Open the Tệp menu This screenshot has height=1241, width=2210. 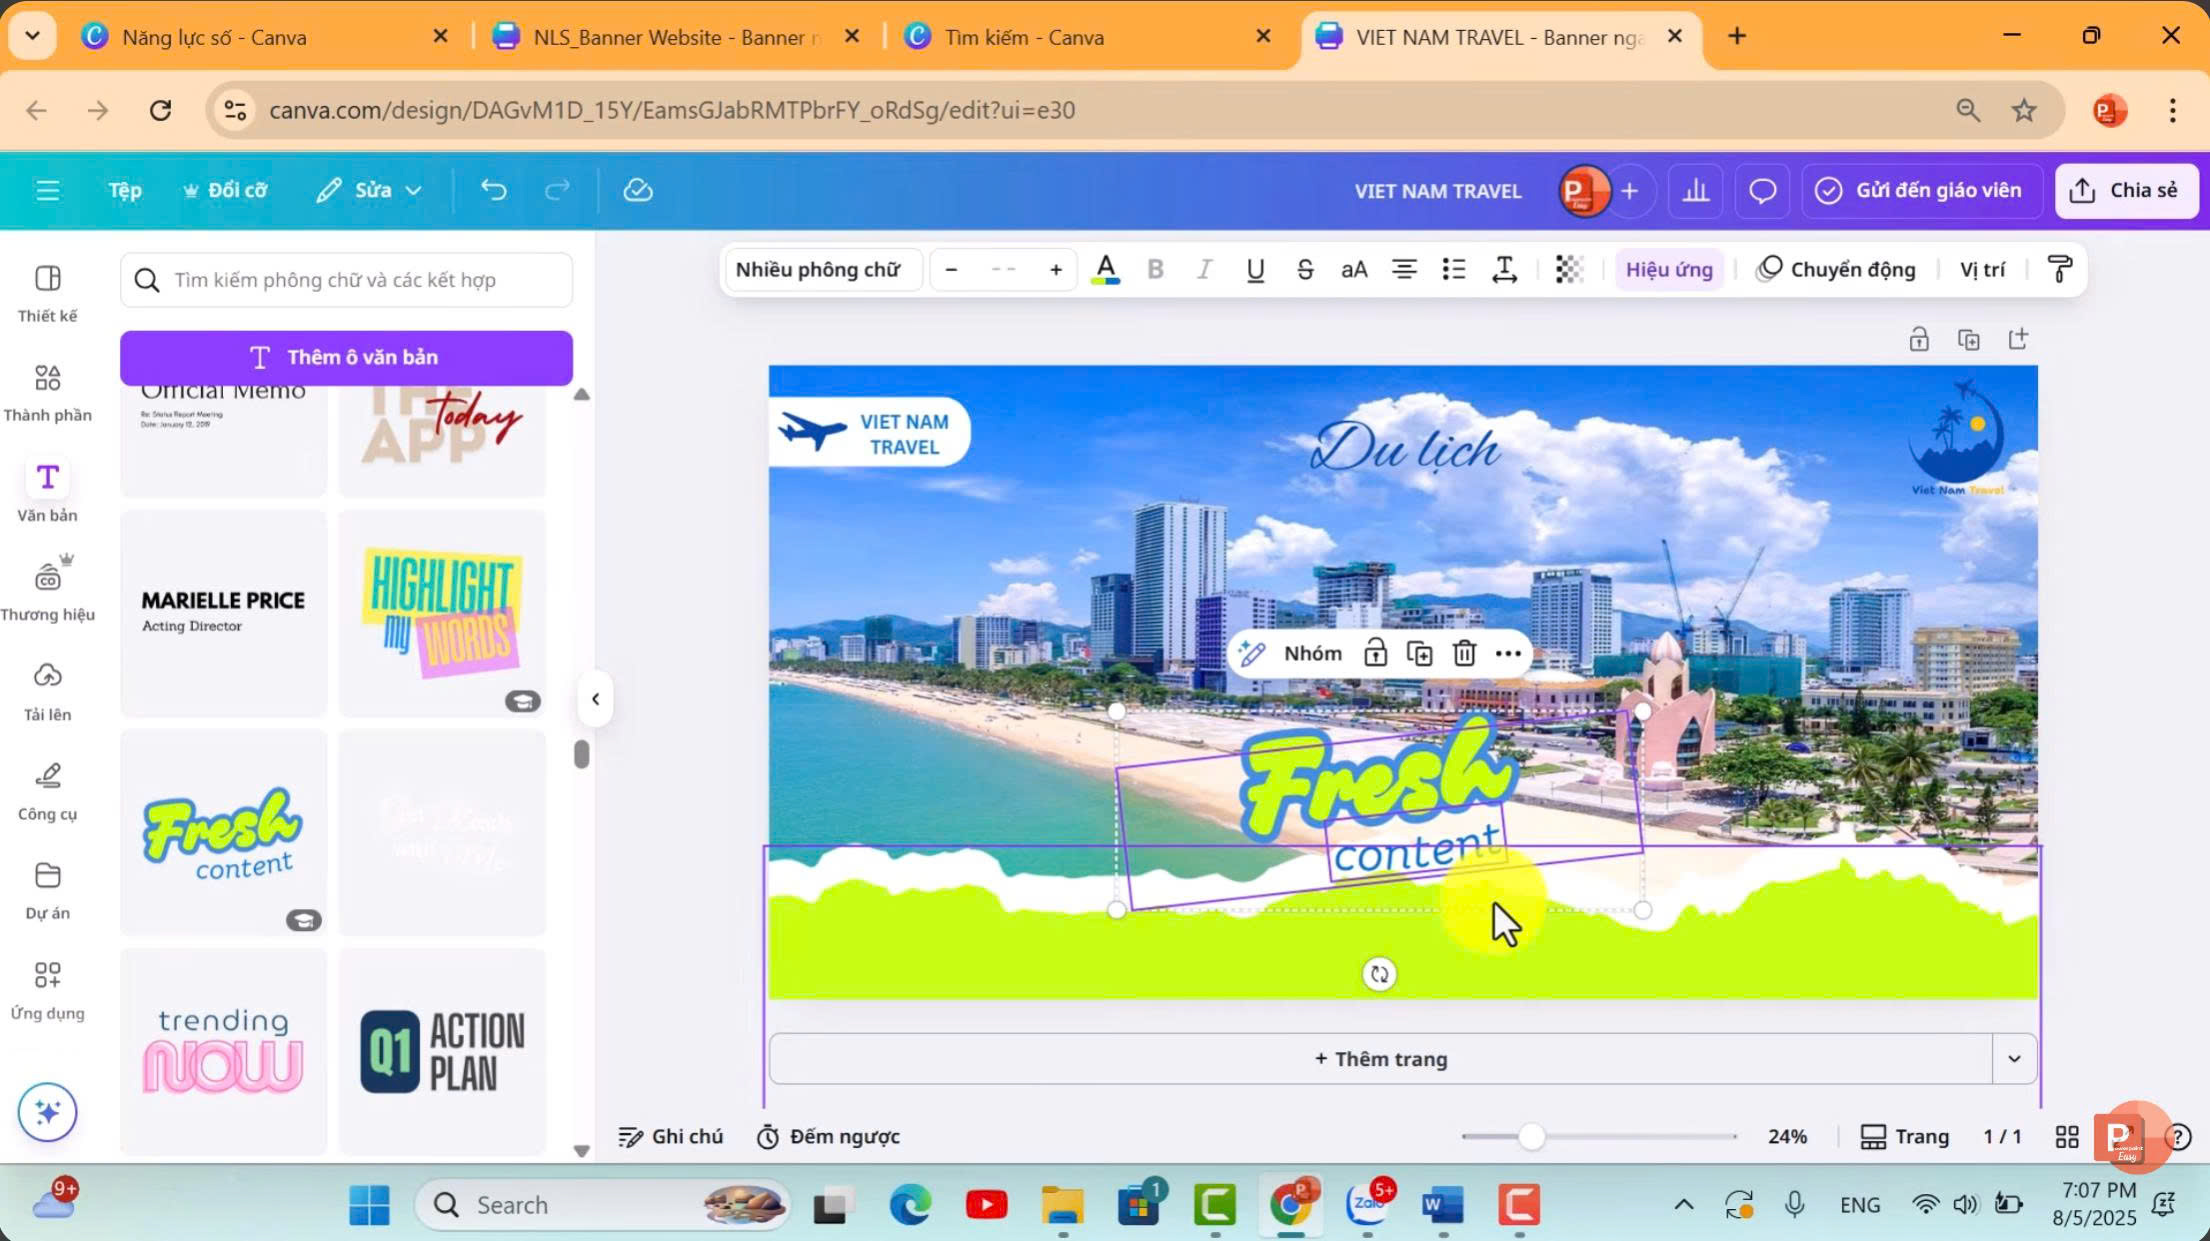[125, 190]
